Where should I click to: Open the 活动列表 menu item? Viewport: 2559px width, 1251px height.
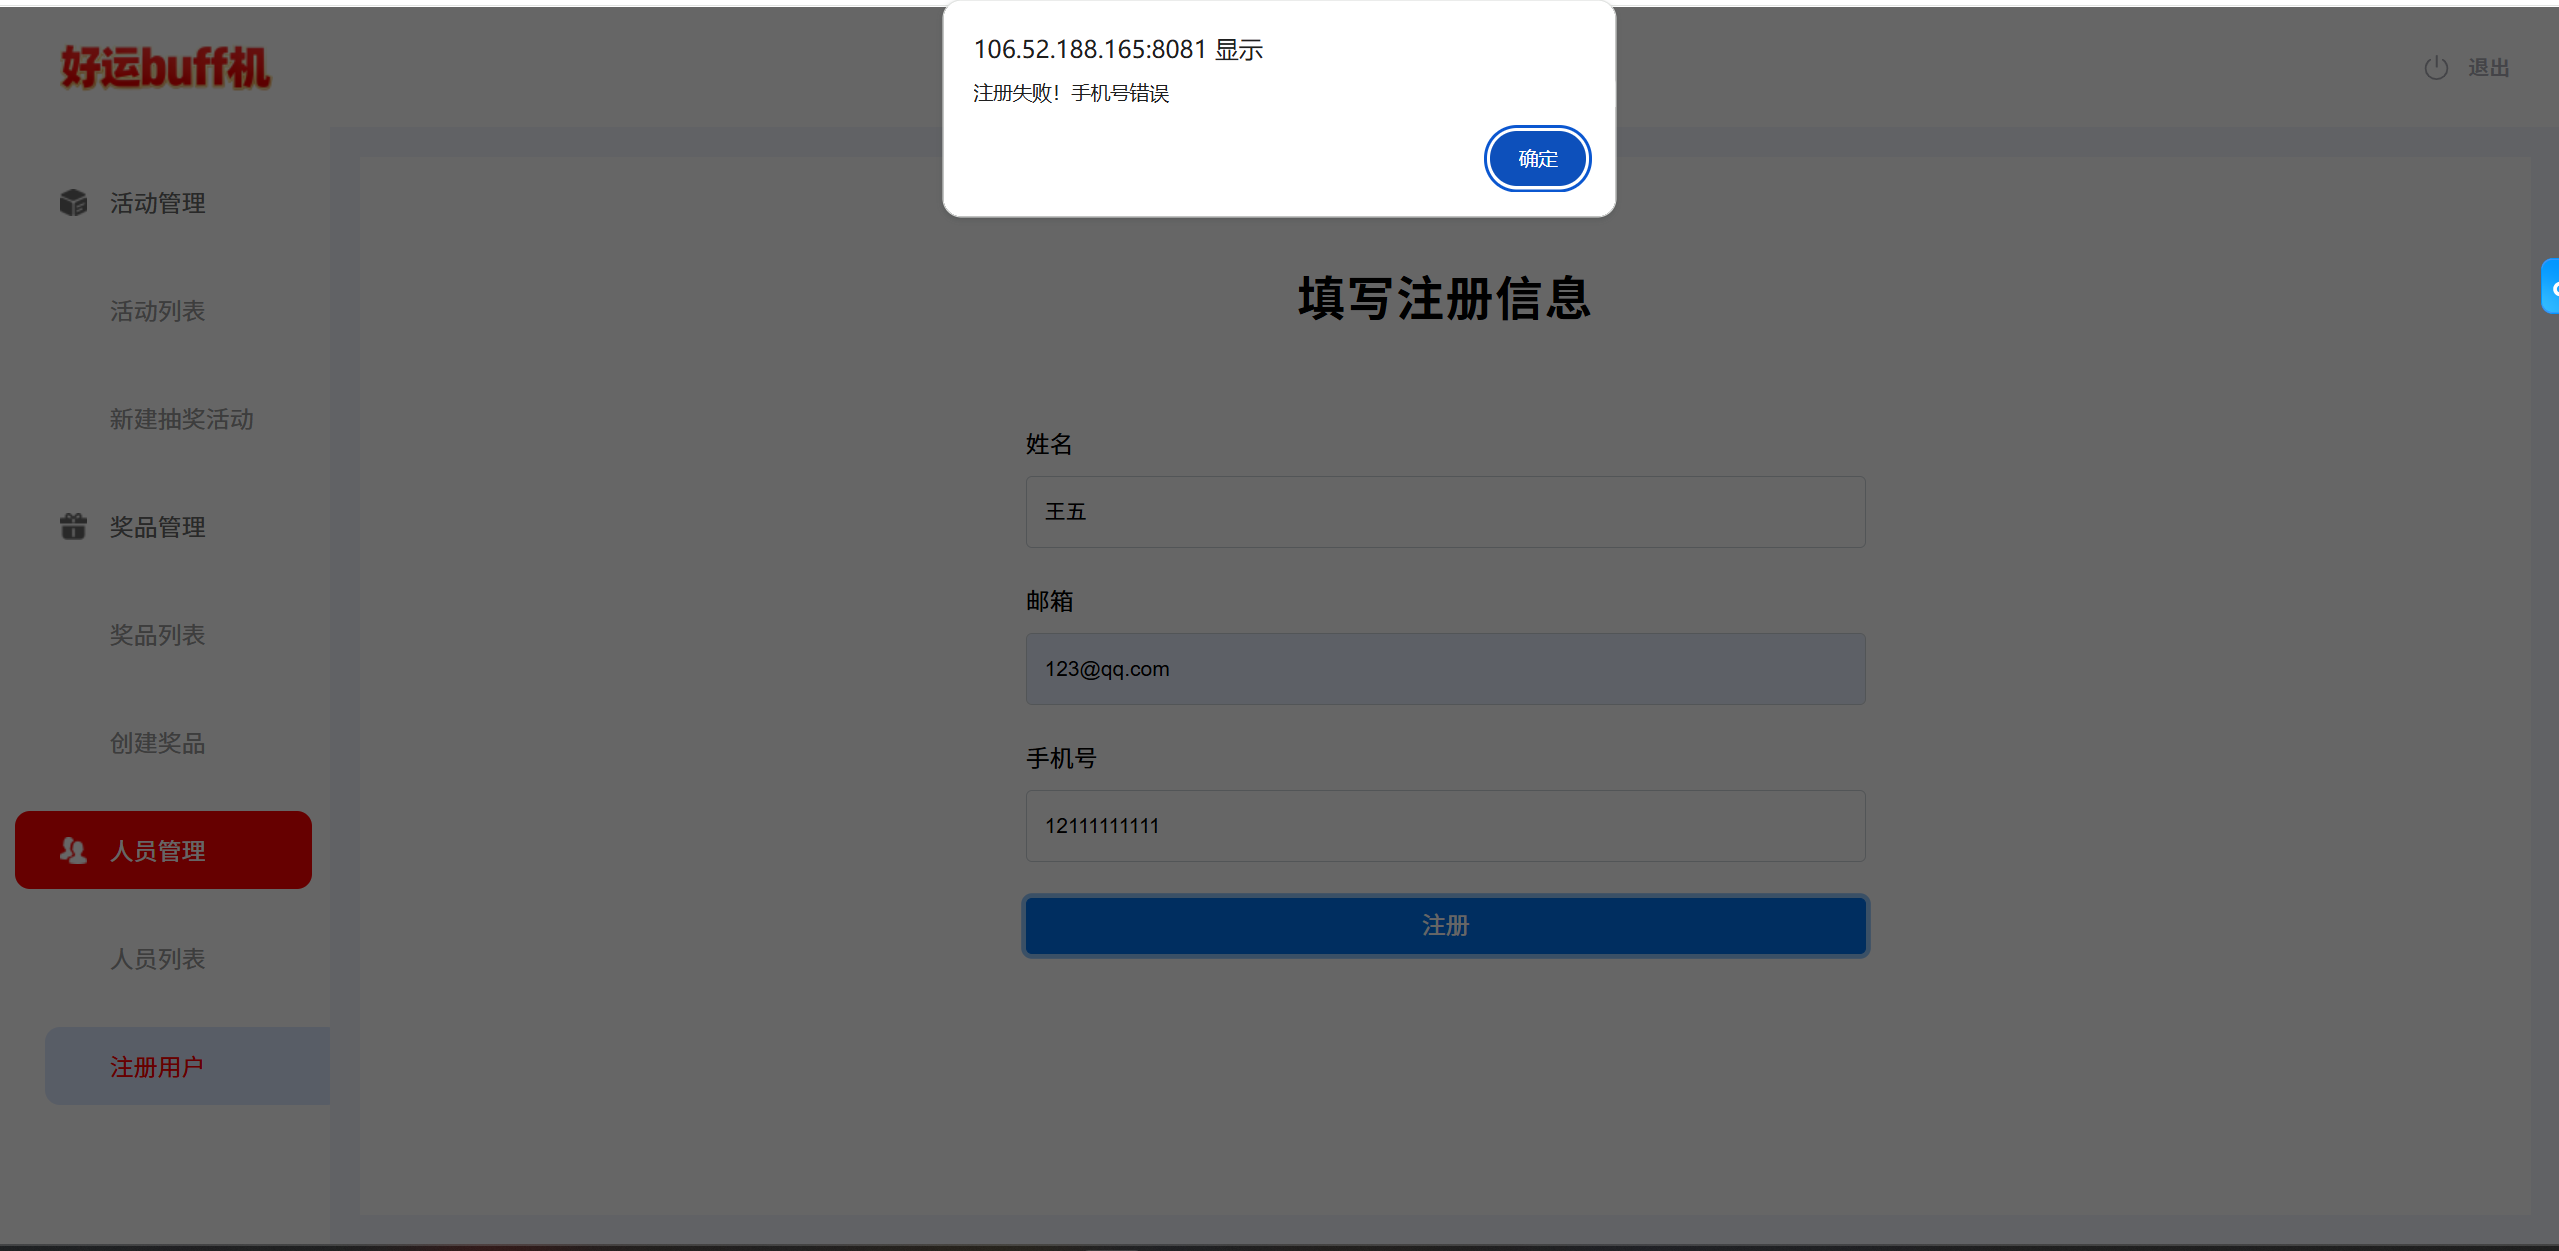157,311
